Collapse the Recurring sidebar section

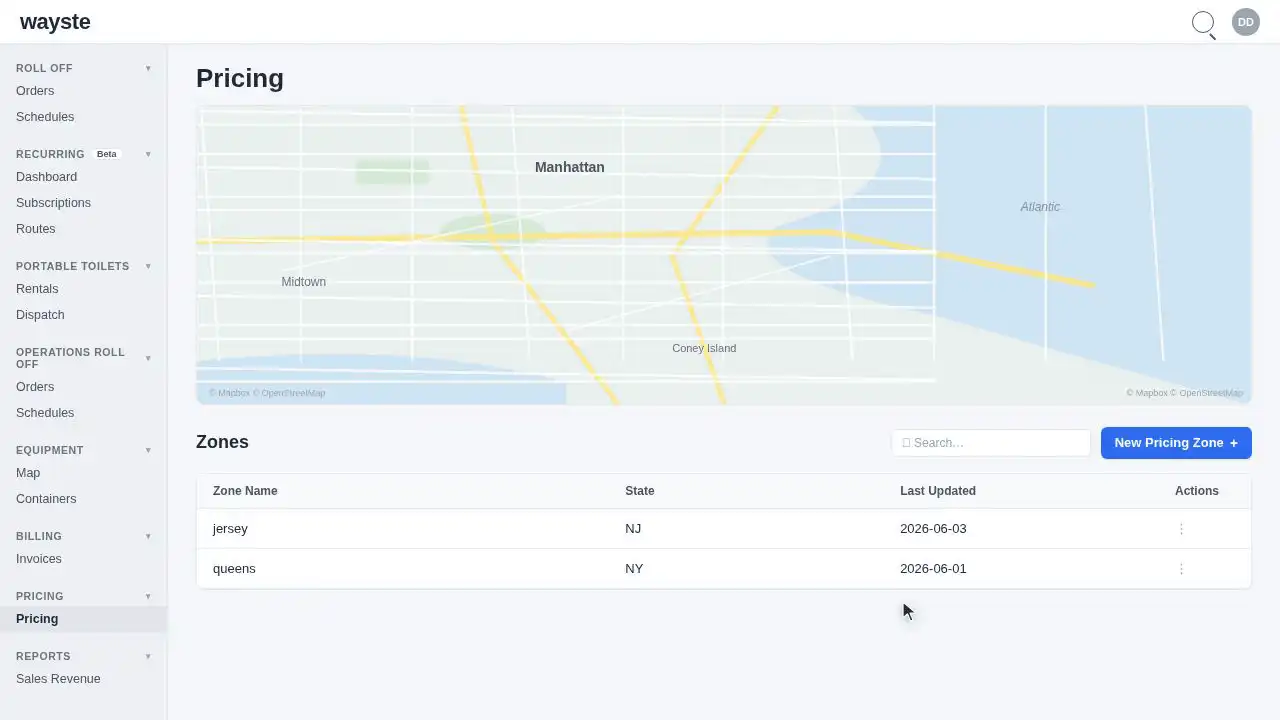(148, 154)
